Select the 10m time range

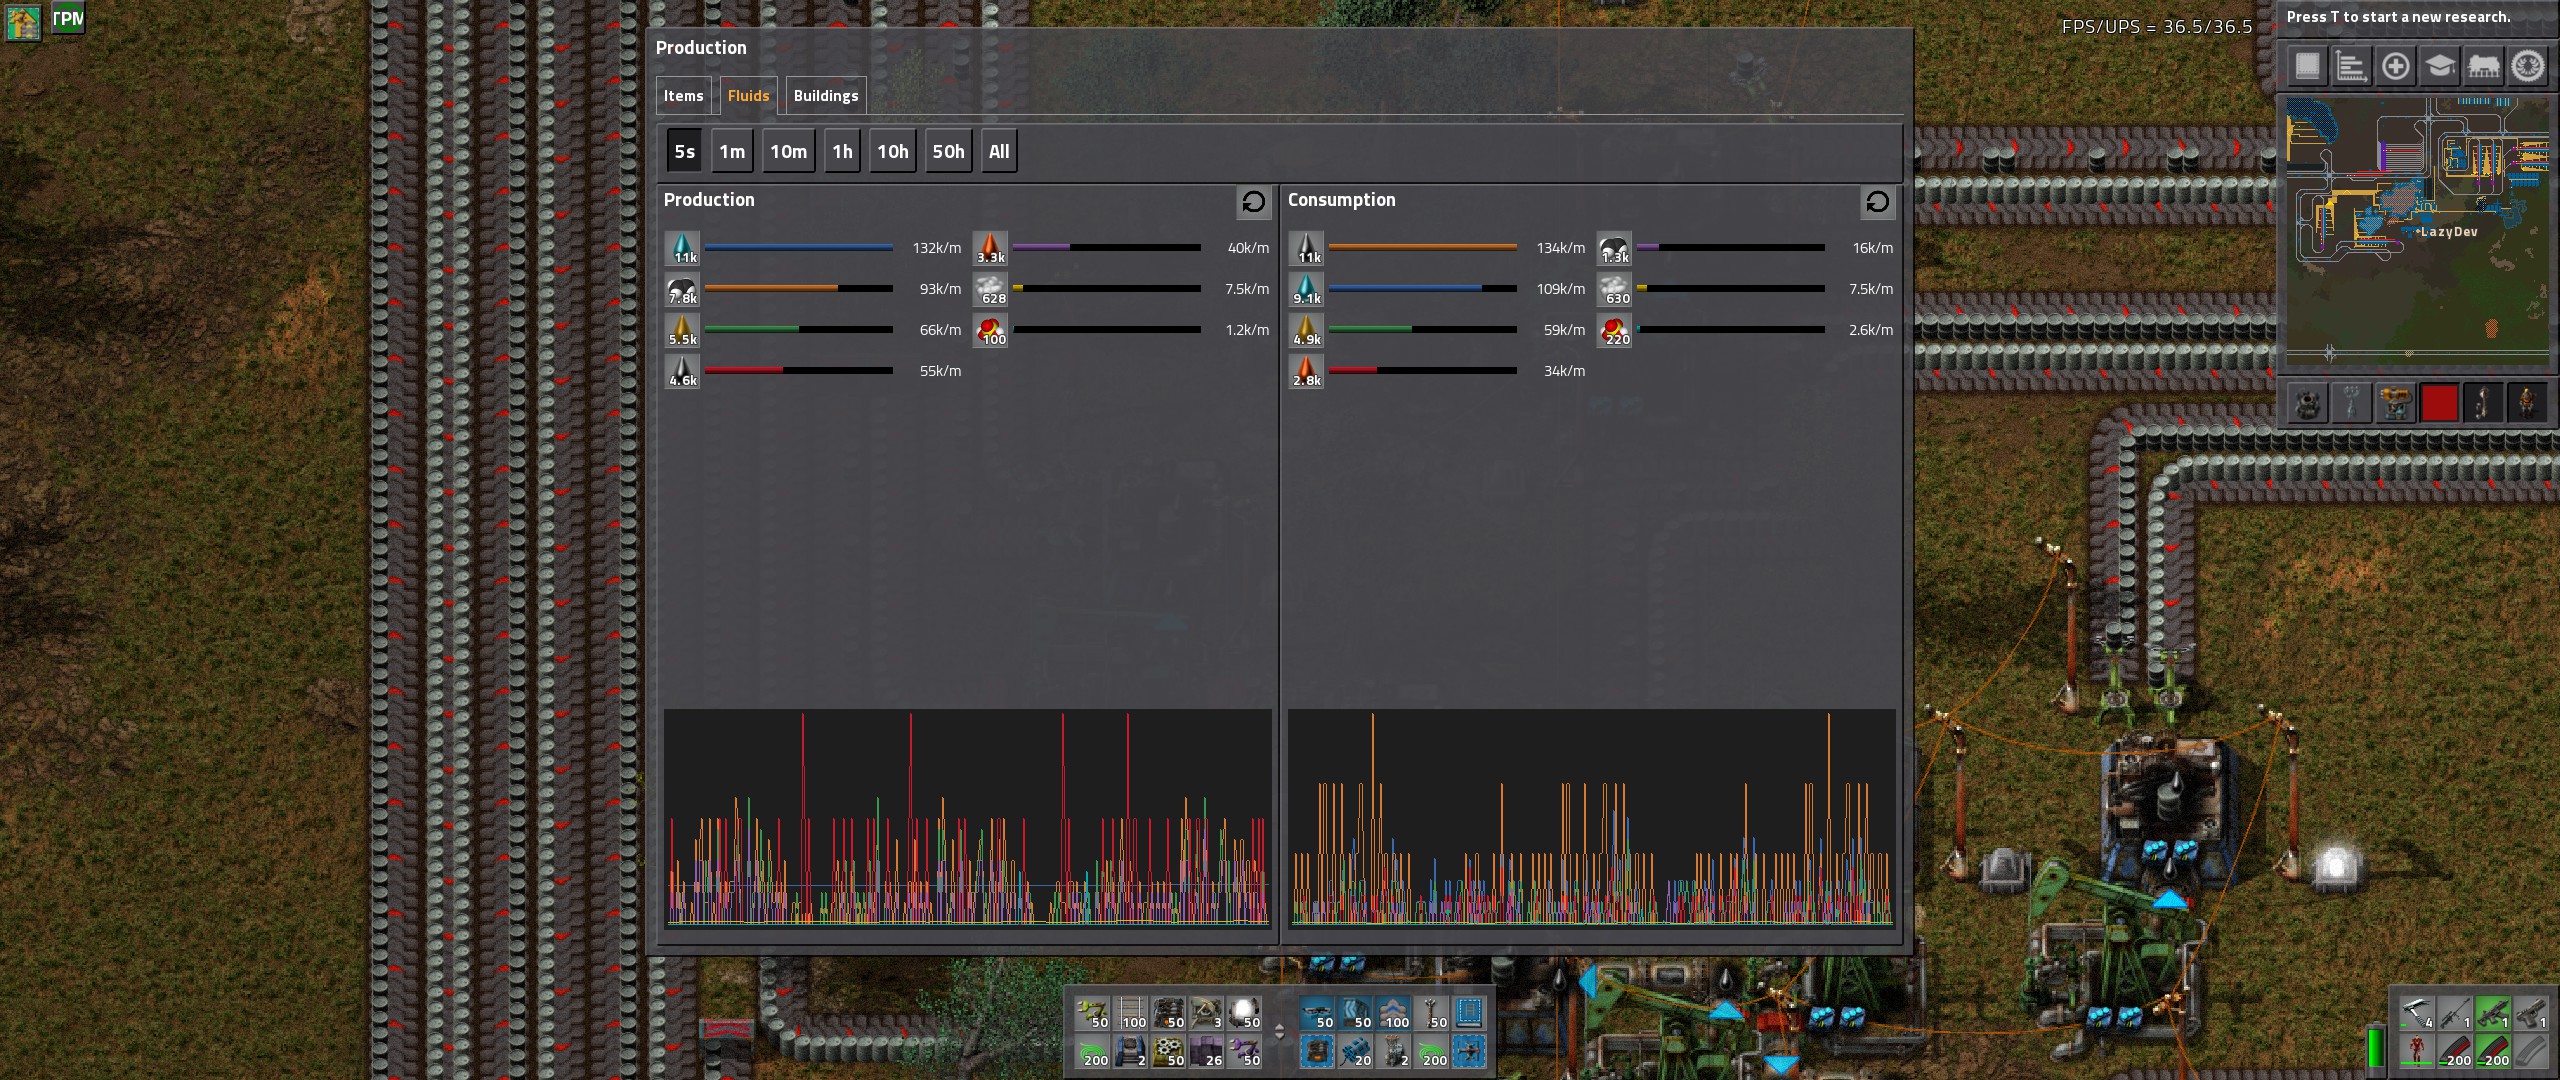(789, 152)
